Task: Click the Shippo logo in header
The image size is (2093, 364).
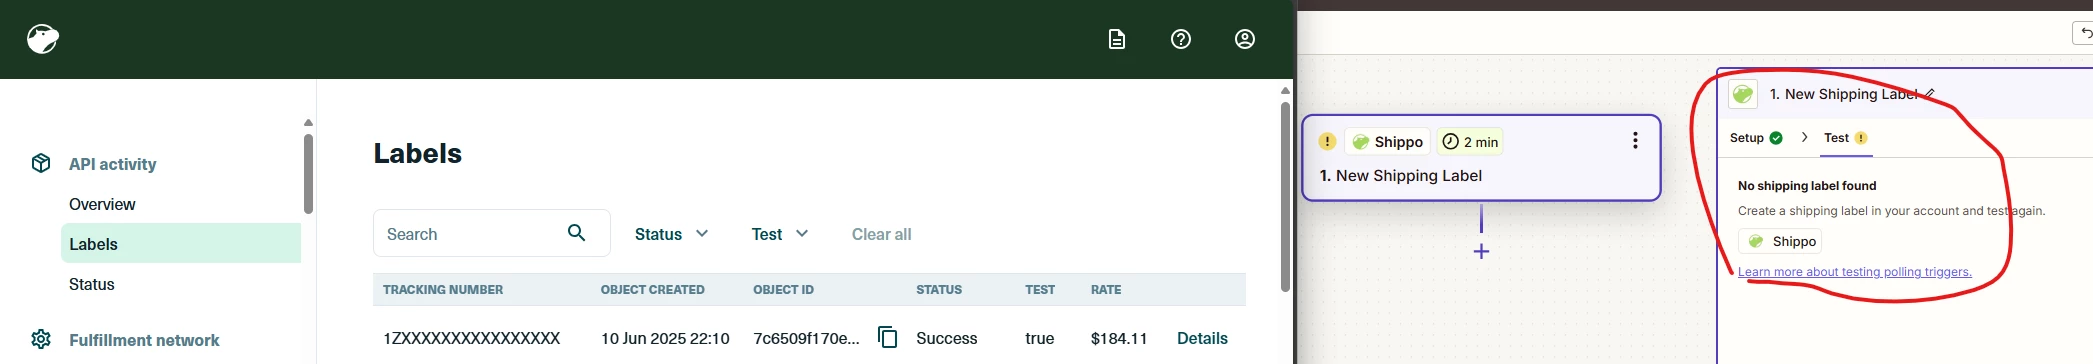Action: [43, 39]
